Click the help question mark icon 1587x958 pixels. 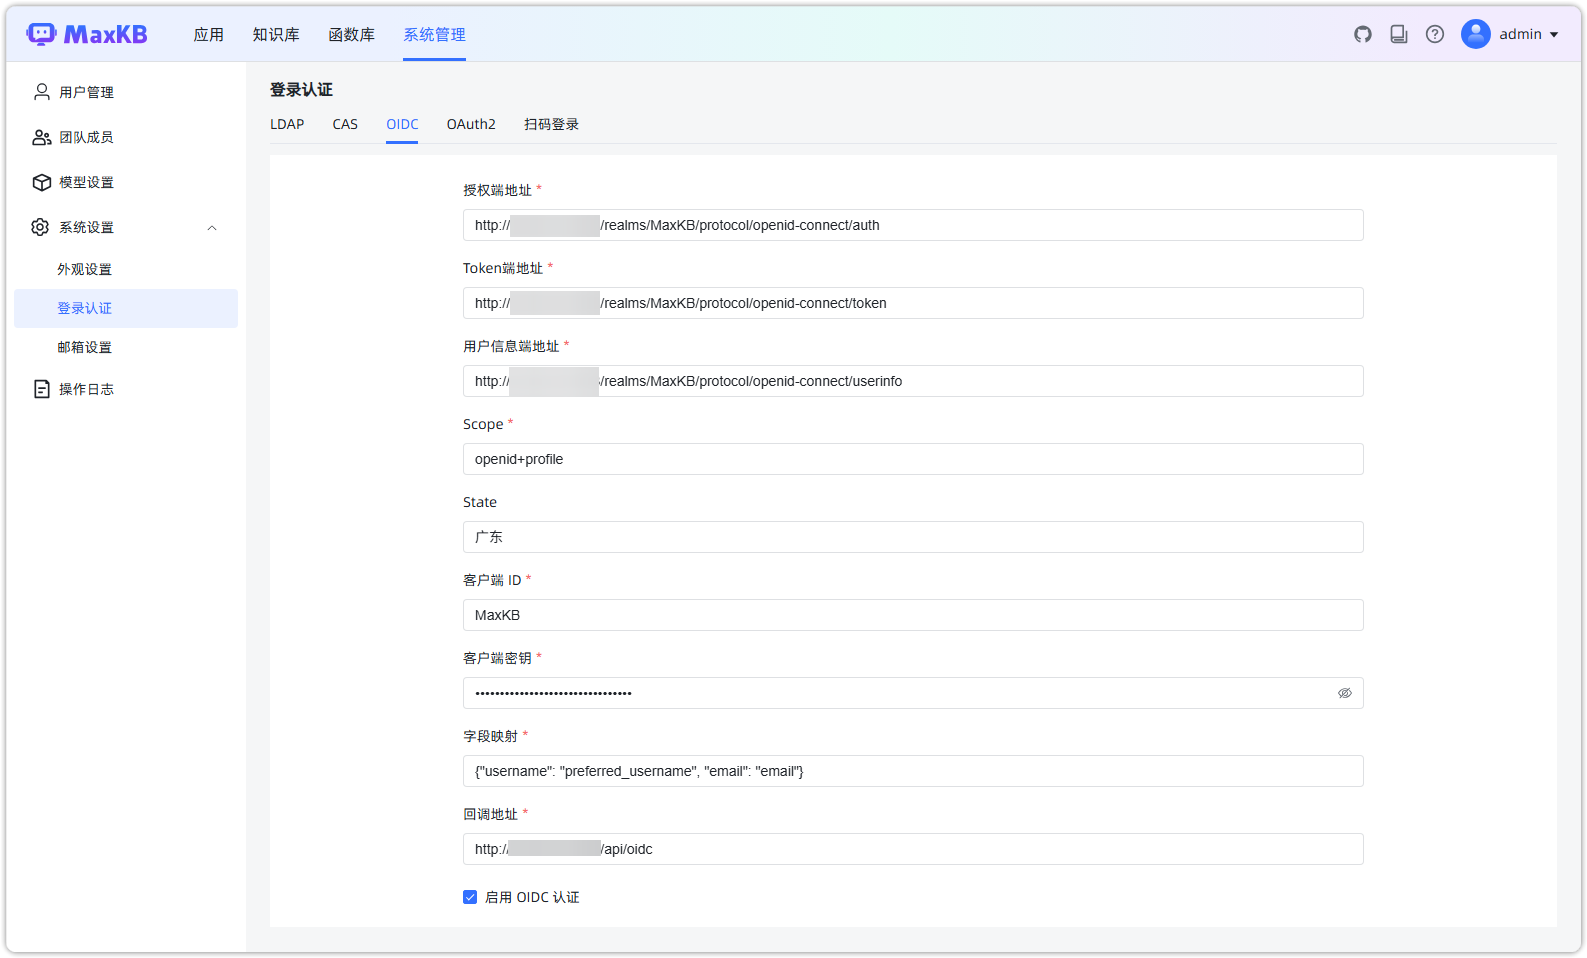click(x=1435, y=34)
